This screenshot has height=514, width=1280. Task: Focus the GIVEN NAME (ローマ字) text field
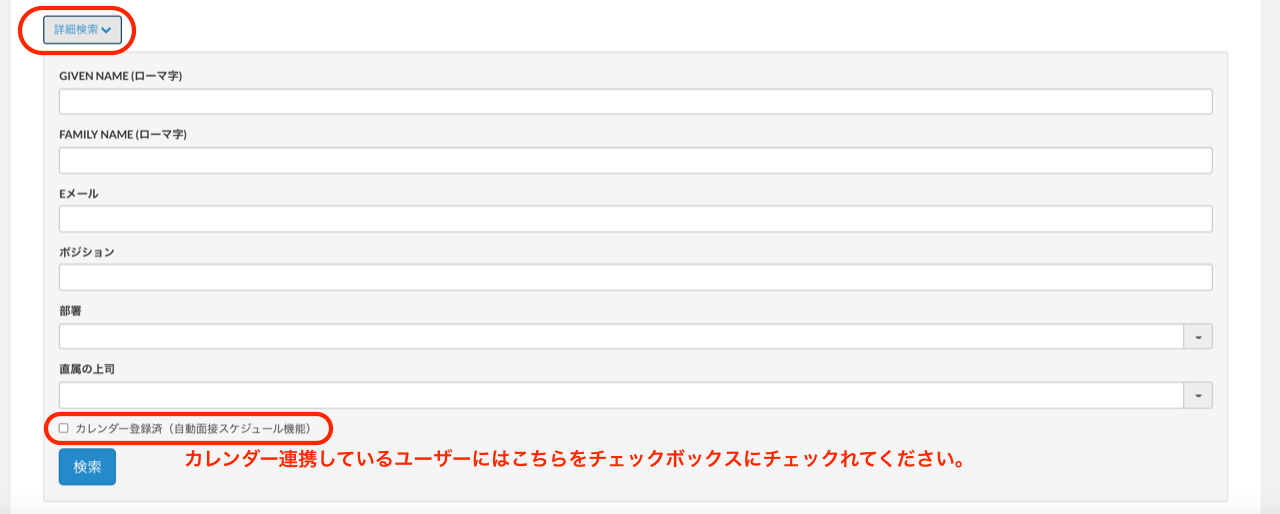point(635,102)
